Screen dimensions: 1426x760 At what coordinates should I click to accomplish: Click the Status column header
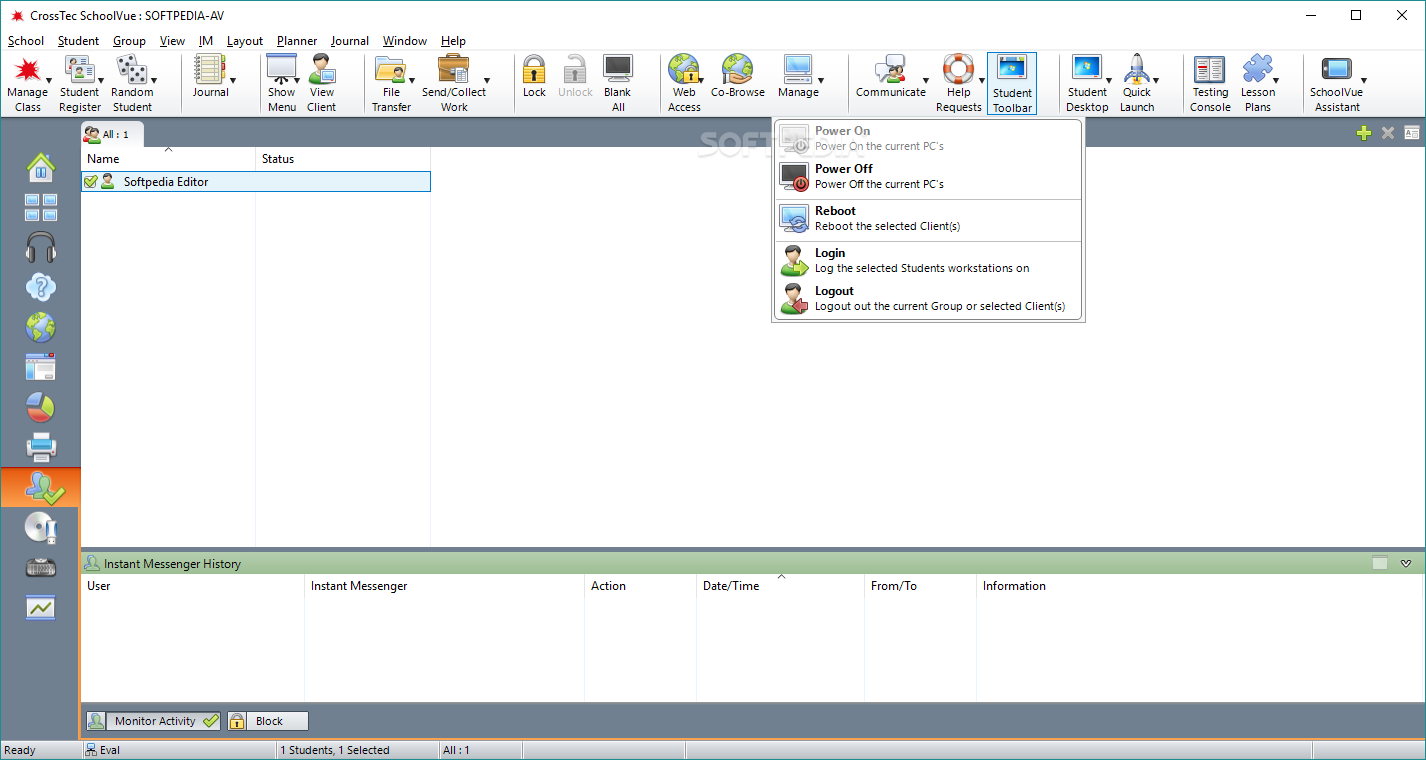point(343,159)
